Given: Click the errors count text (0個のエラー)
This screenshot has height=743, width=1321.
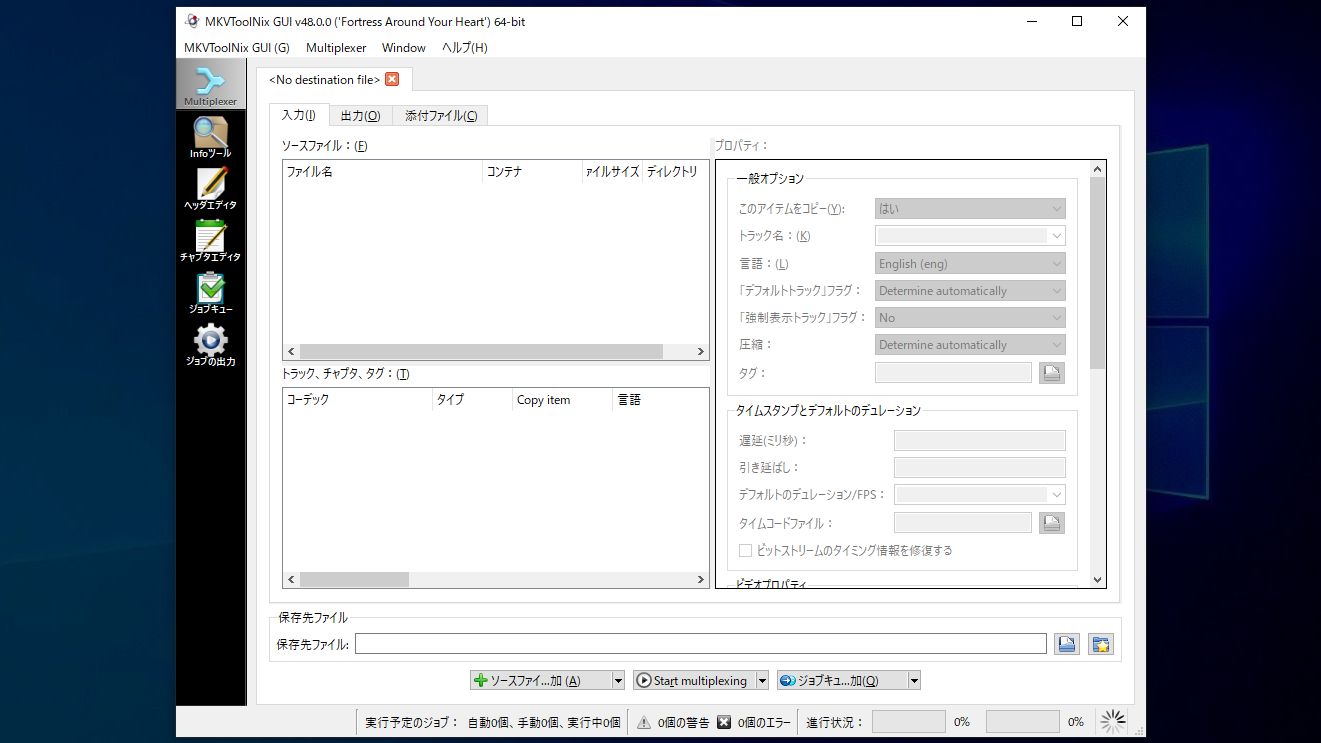Looking at the screenshot, I should pos(766,722).
